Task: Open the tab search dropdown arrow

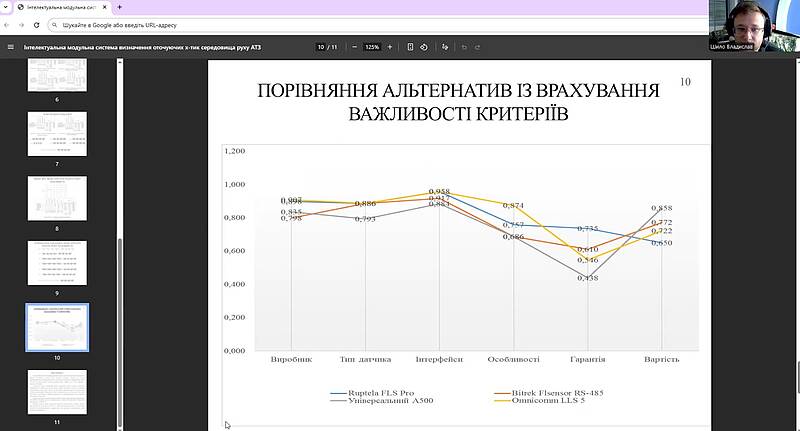Action: (x=5, y=8)
